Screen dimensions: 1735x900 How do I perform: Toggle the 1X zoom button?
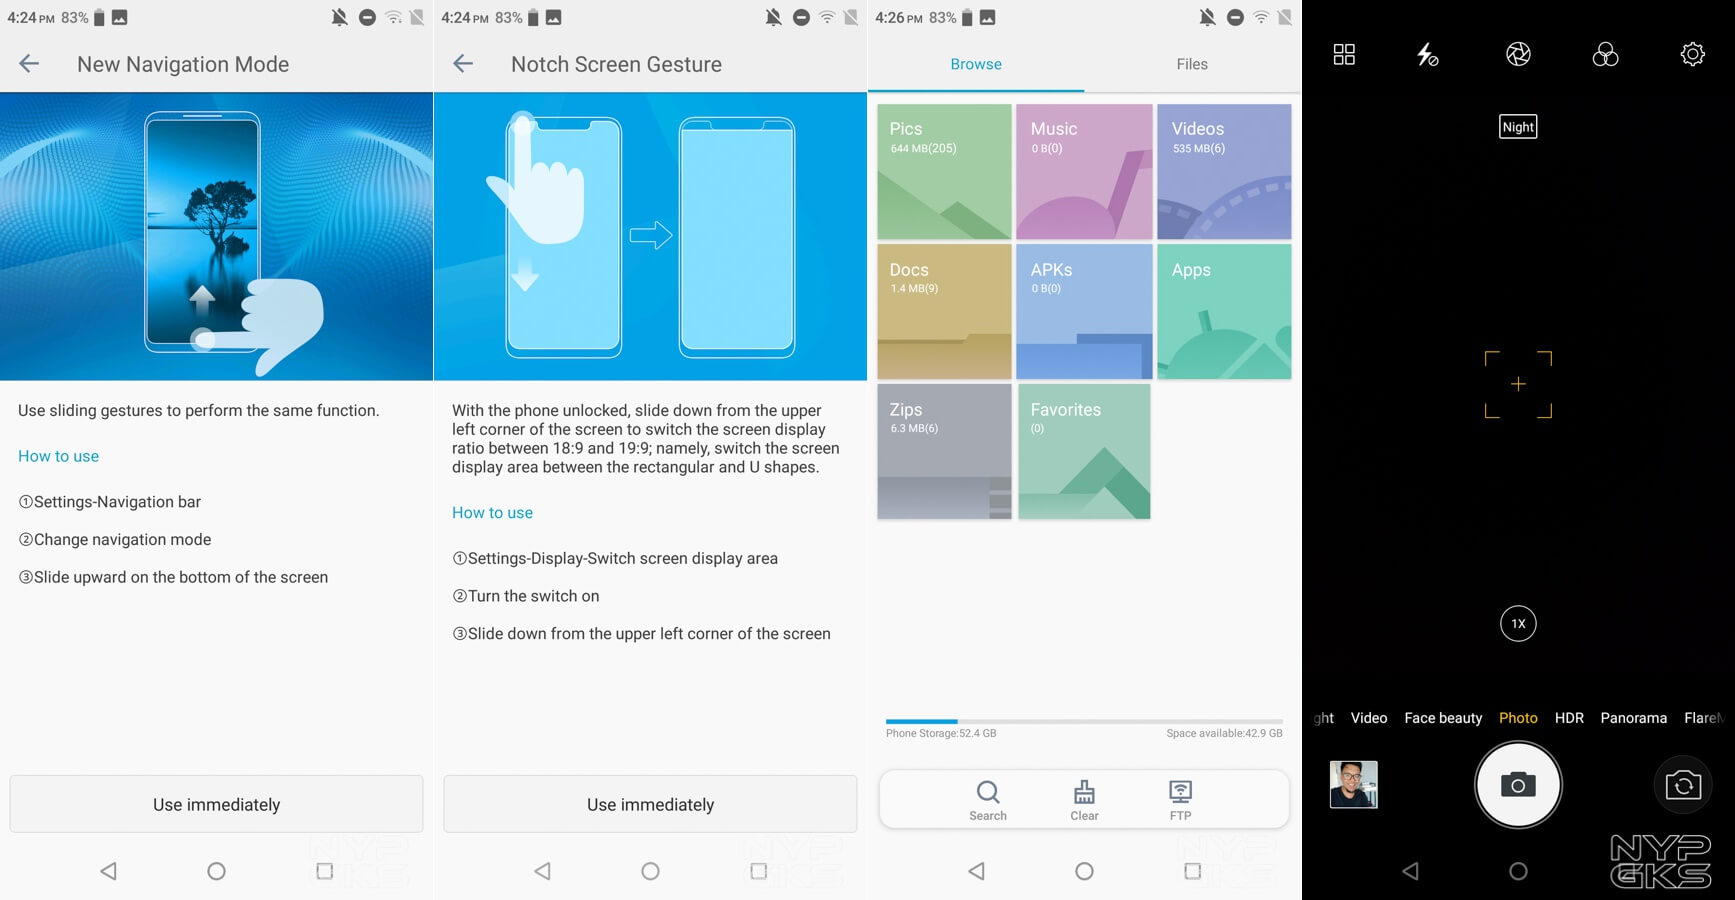[1518, 624]
